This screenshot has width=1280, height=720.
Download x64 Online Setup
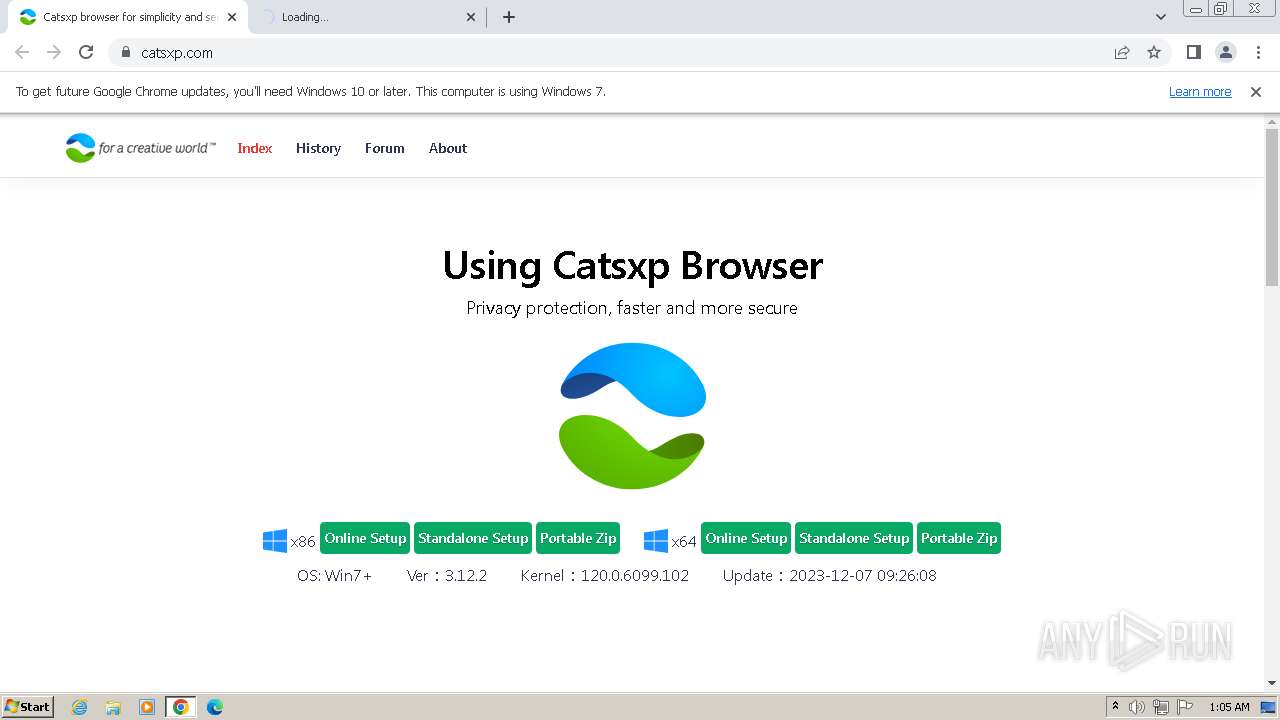point(746,538)
